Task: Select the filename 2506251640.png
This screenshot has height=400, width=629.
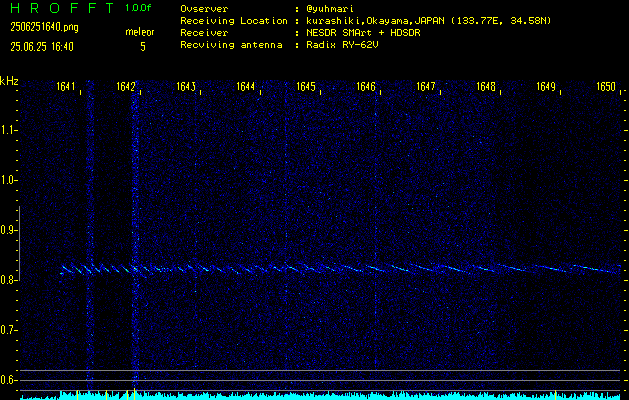Action: (x=45, y=27)
